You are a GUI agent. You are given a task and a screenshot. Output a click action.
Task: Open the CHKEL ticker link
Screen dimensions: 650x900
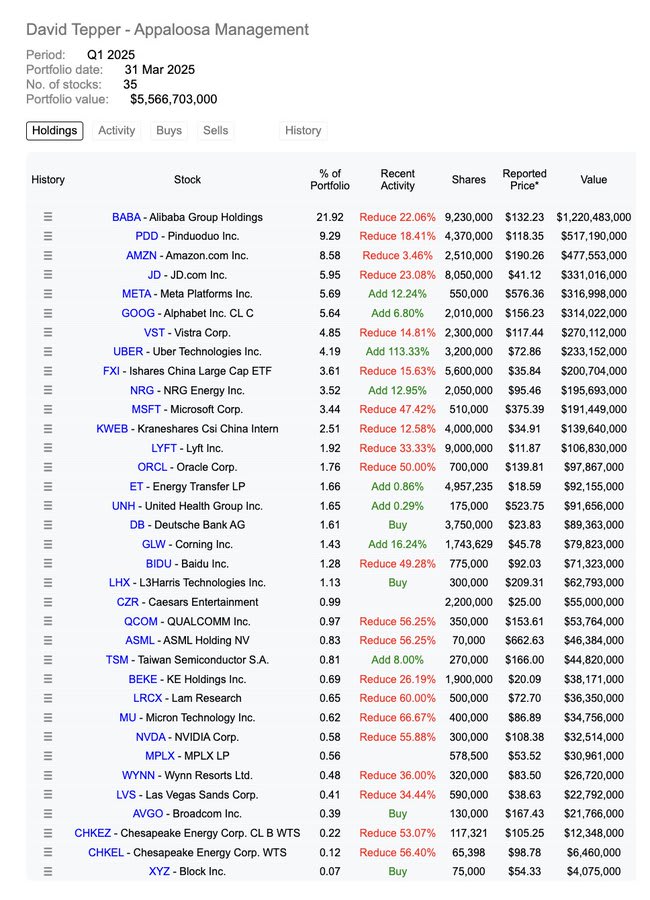(106, 852)
